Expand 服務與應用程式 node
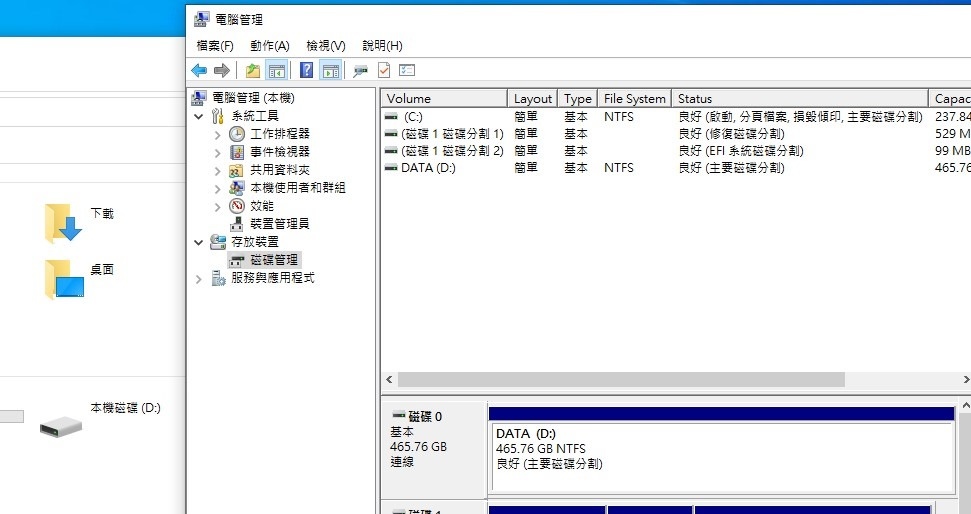Image resolution: width=971 pixels, height=514 pixels. [x=199, y=279]
